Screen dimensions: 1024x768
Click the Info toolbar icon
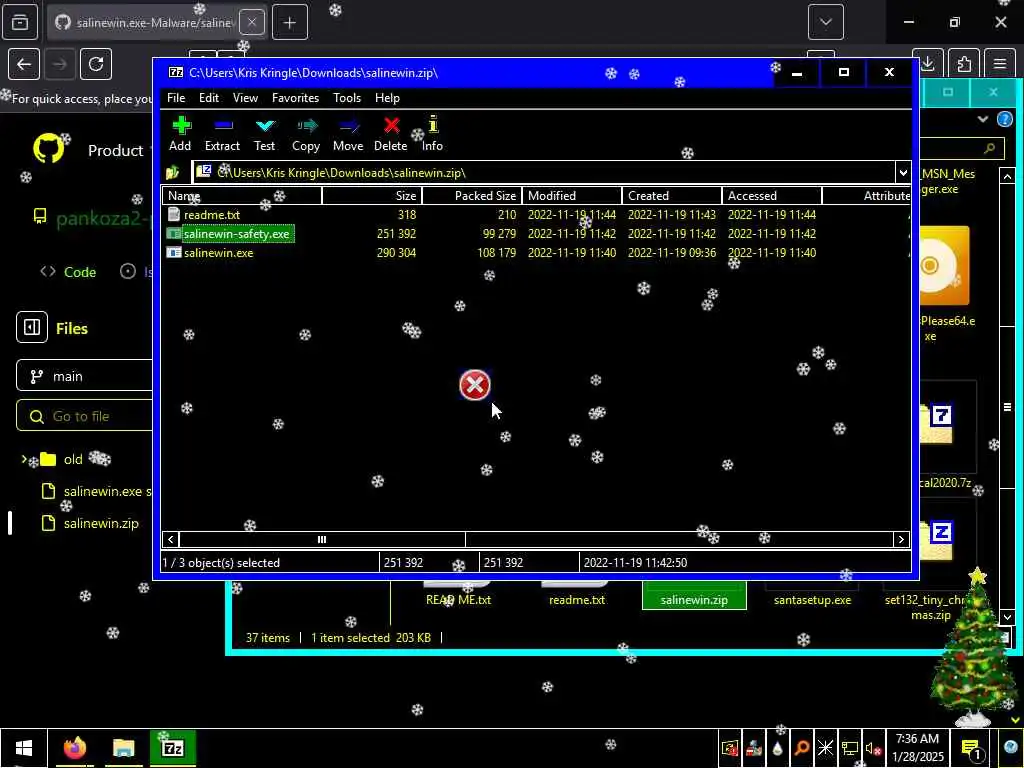[432, 134]
